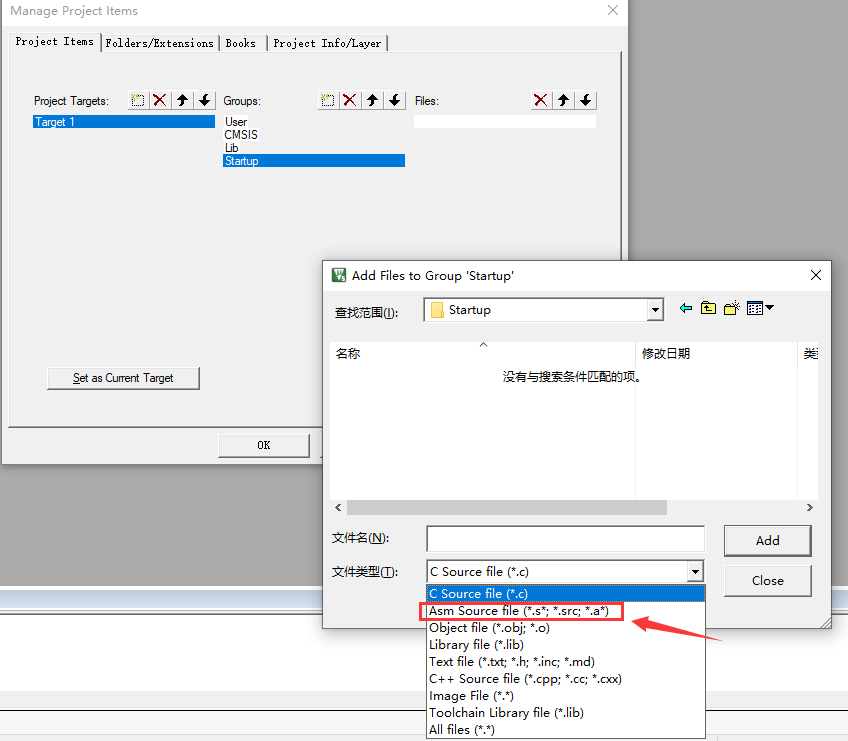Image resolution: width=848 pixels, height=741 pixels.
Task: Go up one folder level
Action: click(x=708, y=309)
